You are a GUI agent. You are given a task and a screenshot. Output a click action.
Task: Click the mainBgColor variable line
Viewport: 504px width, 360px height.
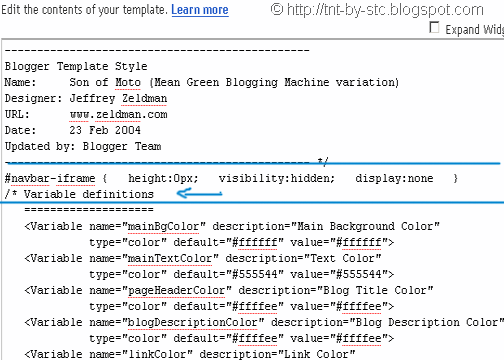(232, 226)
